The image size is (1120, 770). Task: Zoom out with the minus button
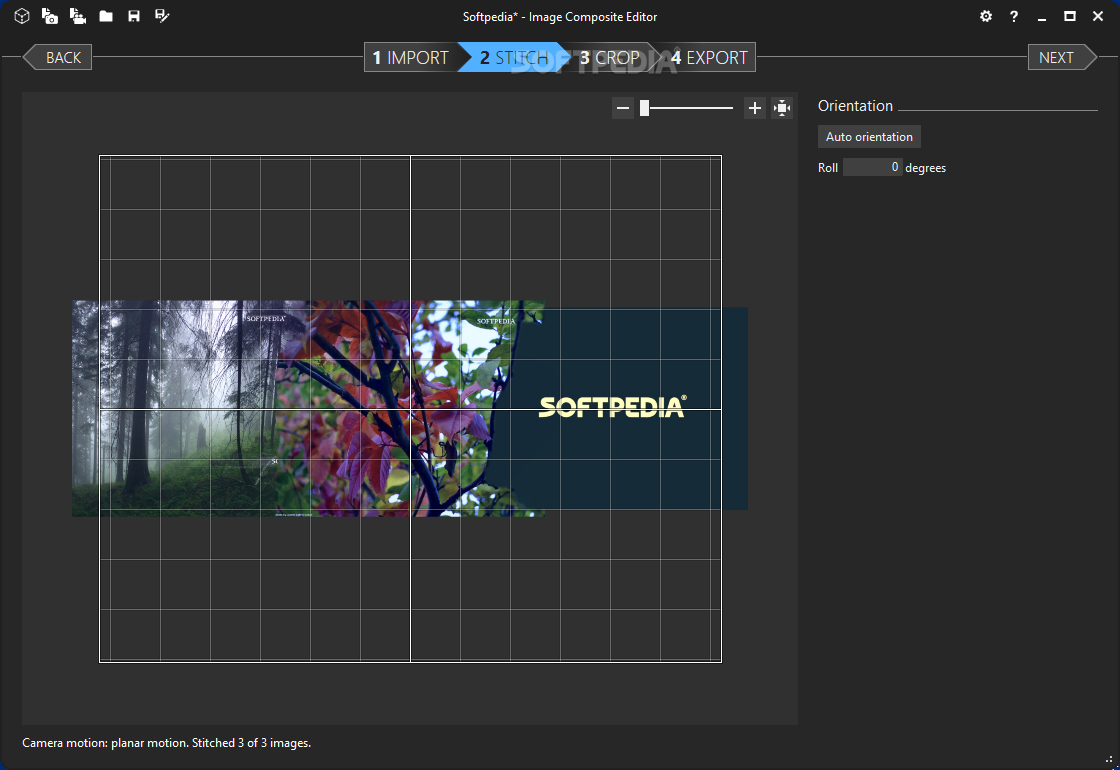623,108
